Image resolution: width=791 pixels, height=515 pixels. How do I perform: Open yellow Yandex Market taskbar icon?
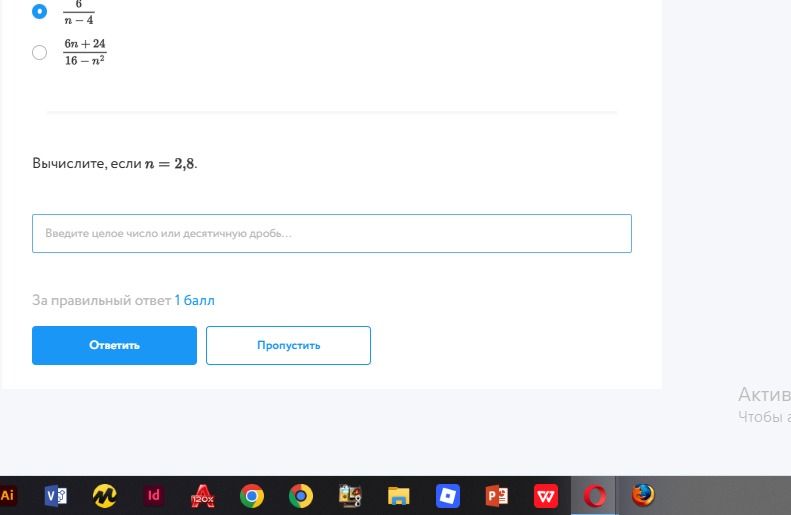pyautogui.click(x=104, y=495)
